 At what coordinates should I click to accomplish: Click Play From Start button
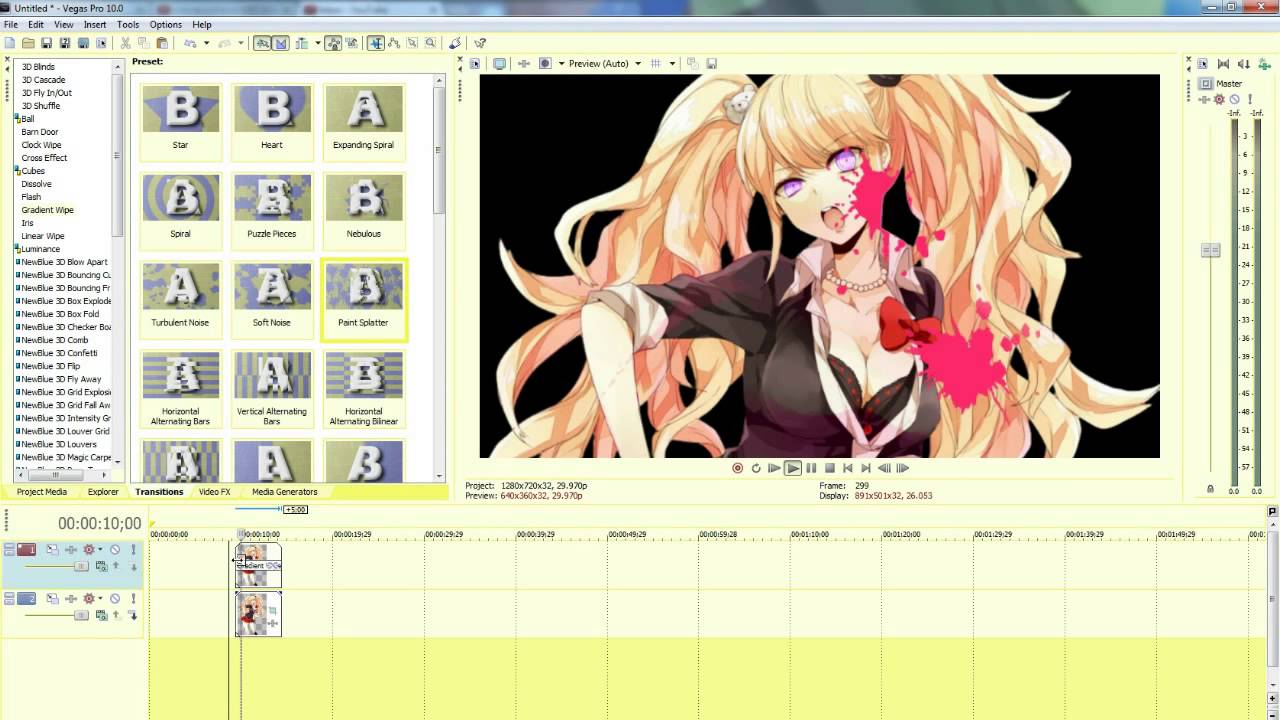pos(774,468)
